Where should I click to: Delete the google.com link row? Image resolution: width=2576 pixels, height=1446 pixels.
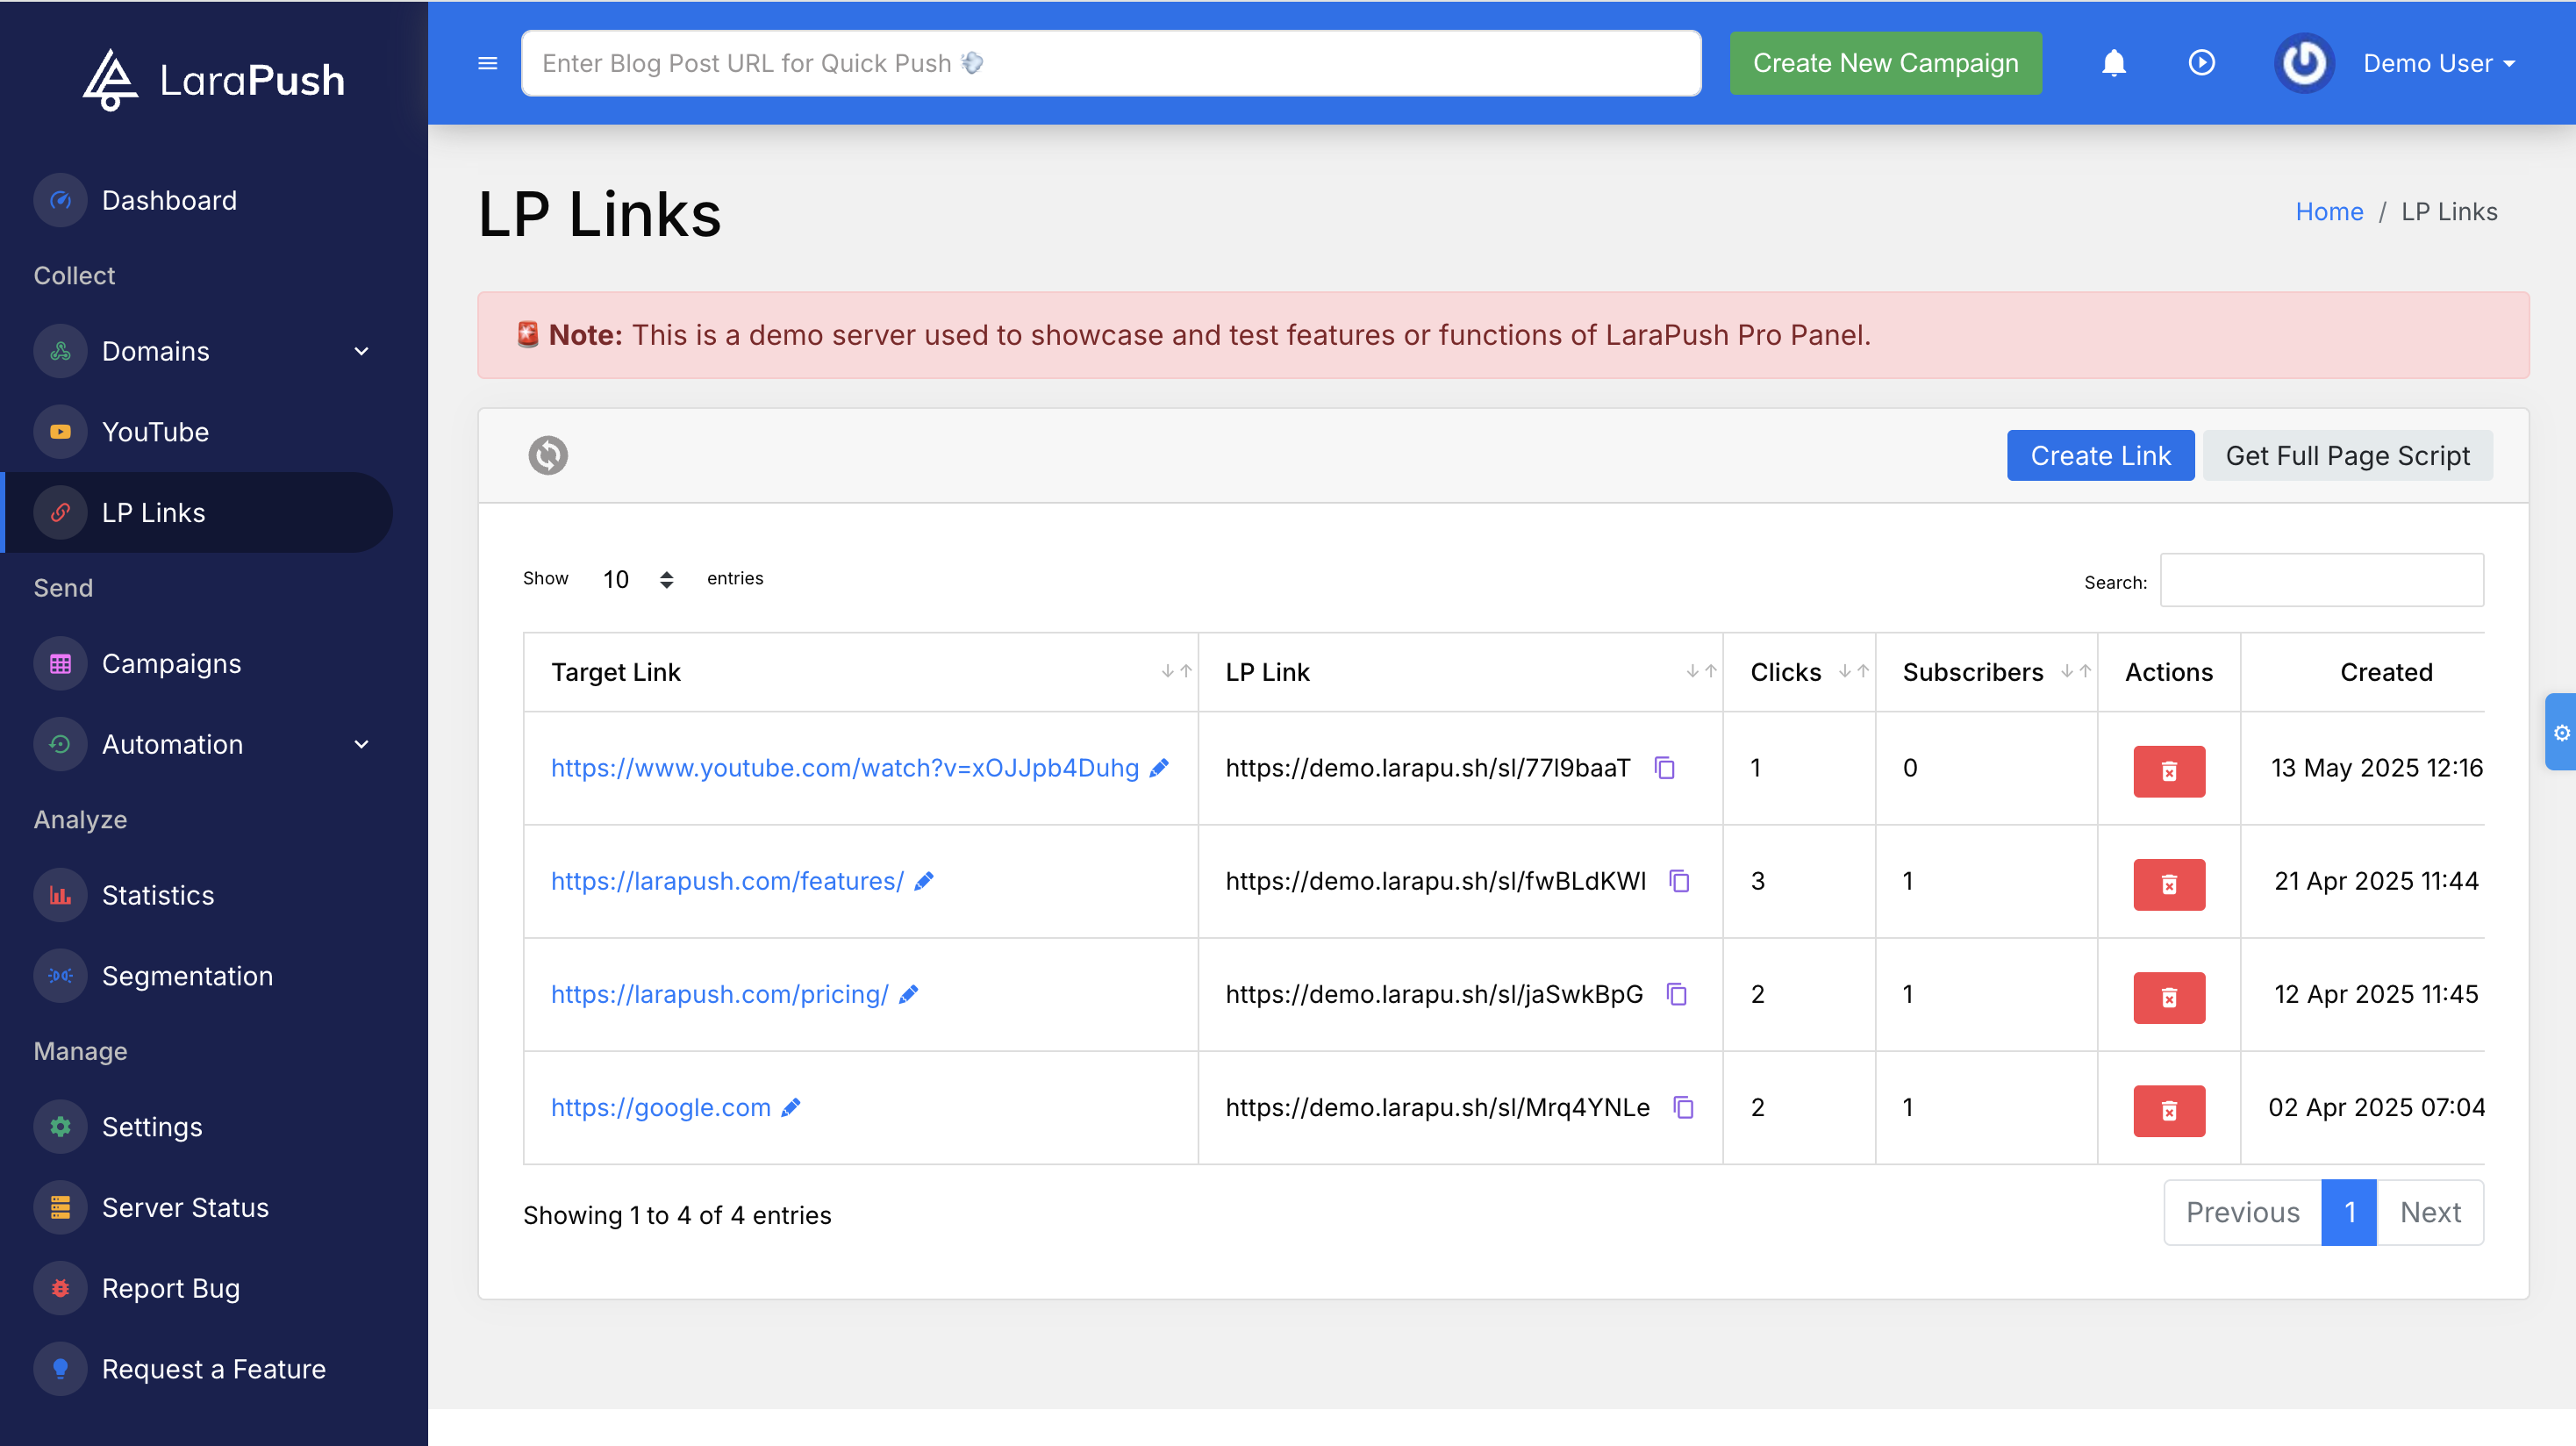coord(2169,1110)
